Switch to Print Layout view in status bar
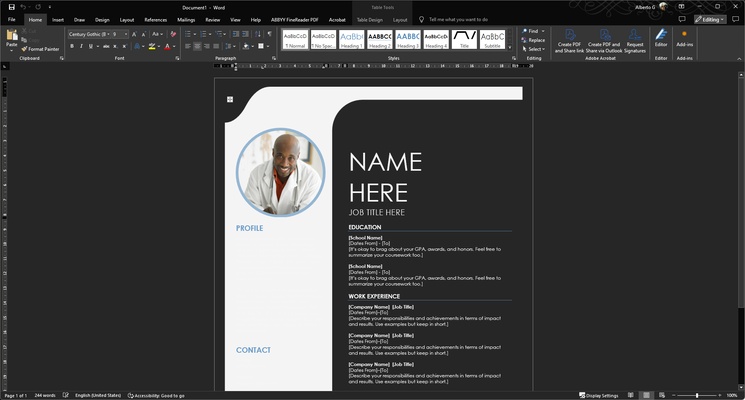Viewport: 745px width, 400px height. [x=646, y=395]
